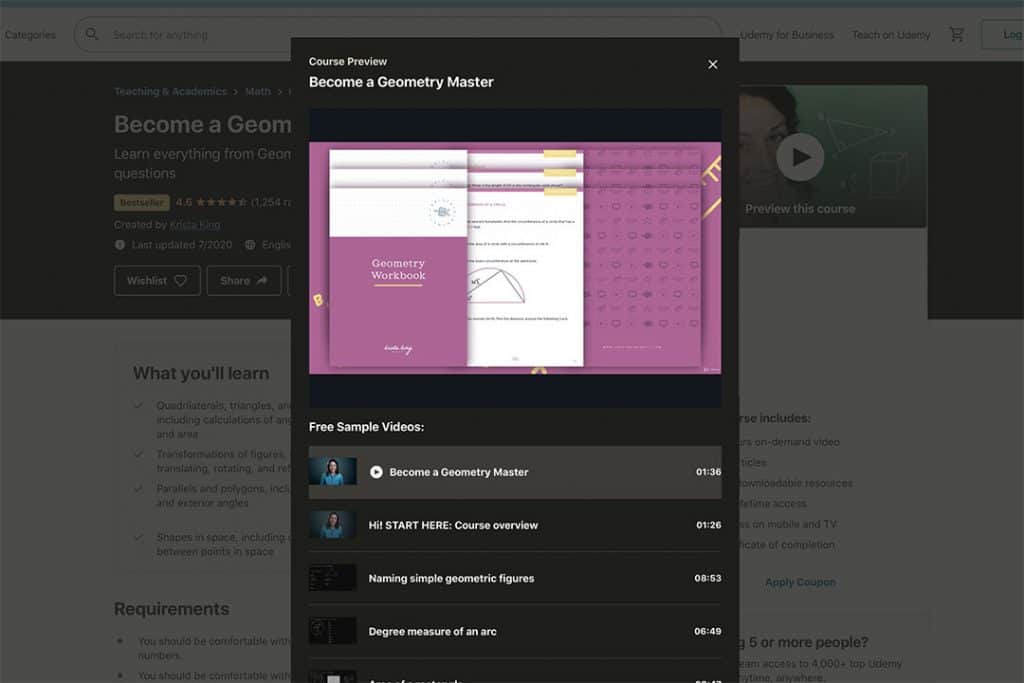Open the shopping cart
Viewport: 1024px width, 683px height.
click(957, 34)
